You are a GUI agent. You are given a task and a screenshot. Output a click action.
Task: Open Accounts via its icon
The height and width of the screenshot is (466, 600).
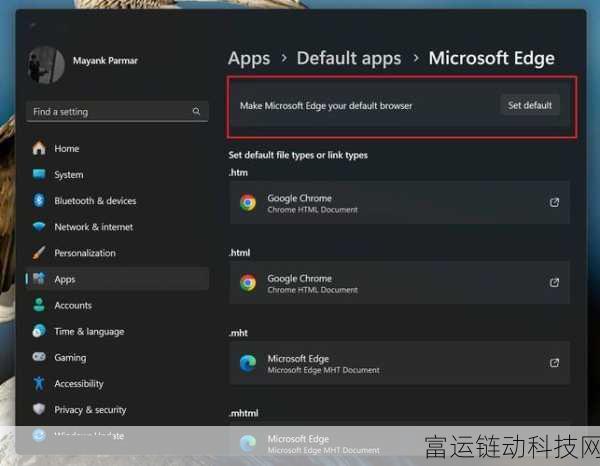click(39, 305)
